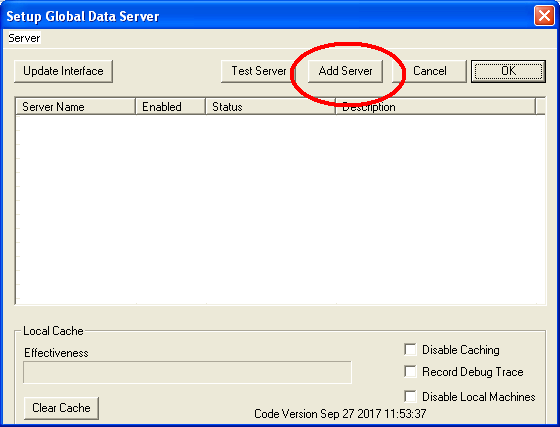
Task: Toggle the Record Debug Trace checkbox
Action: tap(410, 372)
